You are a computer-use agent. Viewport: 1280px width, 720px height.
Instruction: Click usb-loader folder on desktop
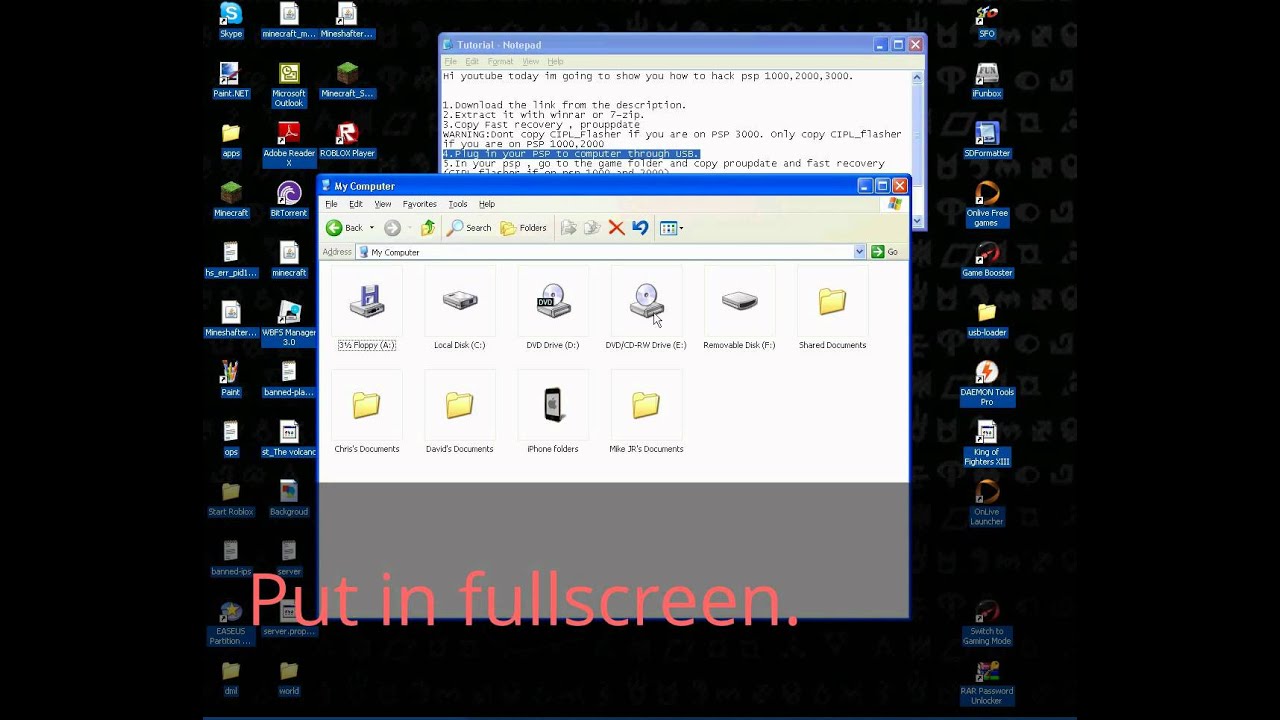click(x=987, y=319)
